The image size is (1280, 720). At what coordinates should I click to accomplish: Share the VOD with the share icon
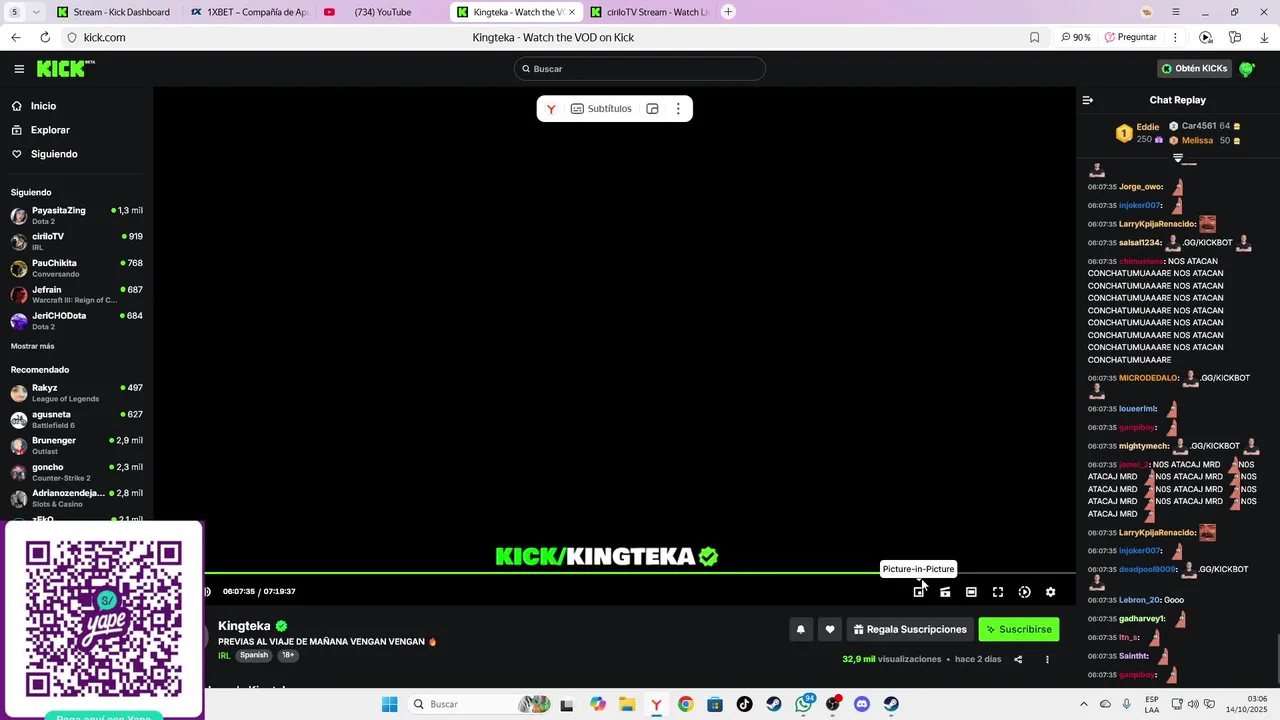(x=1018, y=659)
